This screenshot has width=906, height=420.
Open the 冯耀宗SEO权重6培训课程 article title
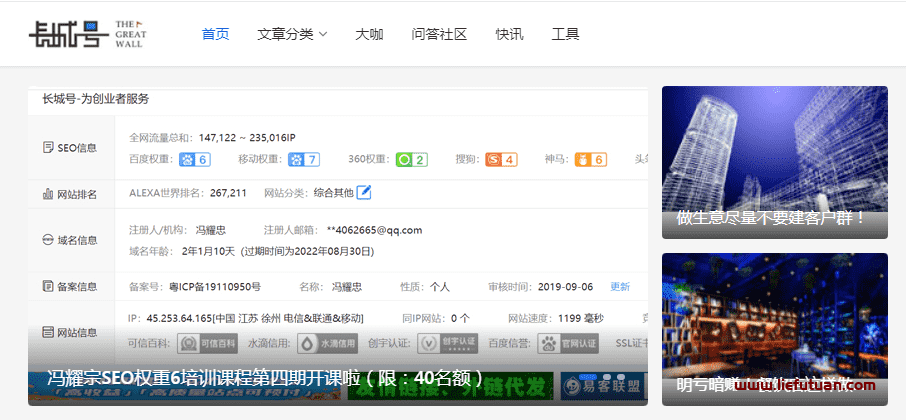coord(265,378)
